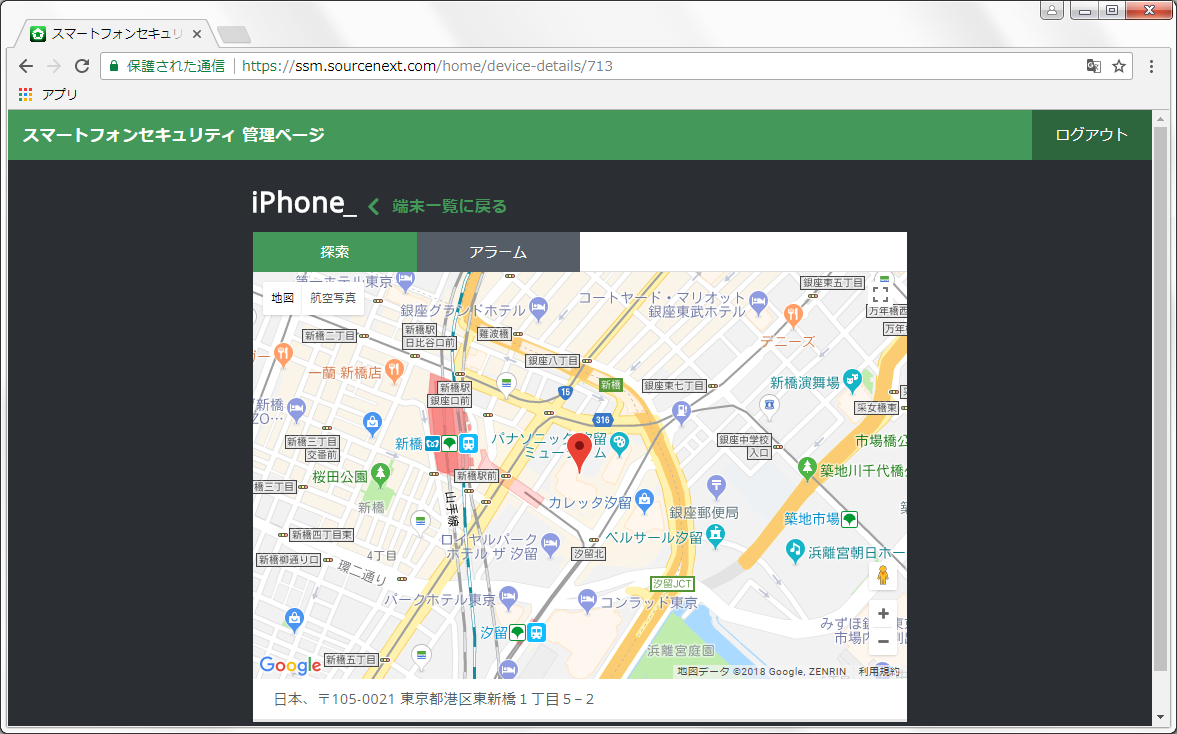Click the パナソニック汐留ミュージアム museum icon
The height and width of the screenshot is (734, 1177).
[619, 443]
